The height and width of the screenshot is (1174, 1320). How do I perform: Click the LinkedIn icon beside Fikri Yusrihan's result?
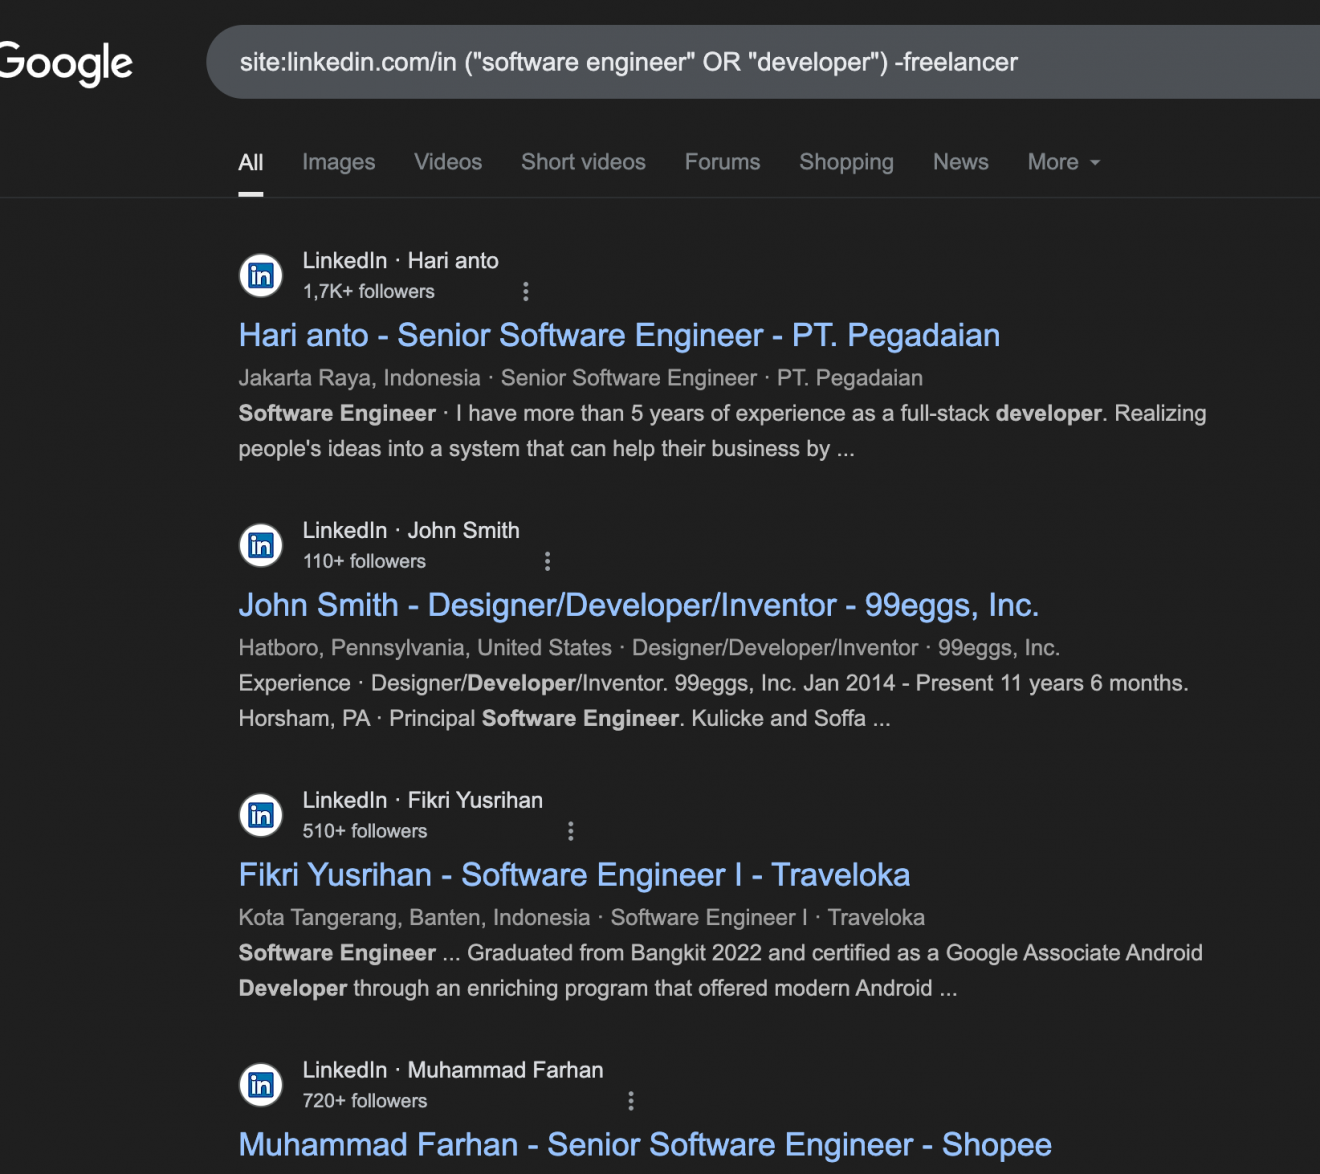[x=260, y=815]
